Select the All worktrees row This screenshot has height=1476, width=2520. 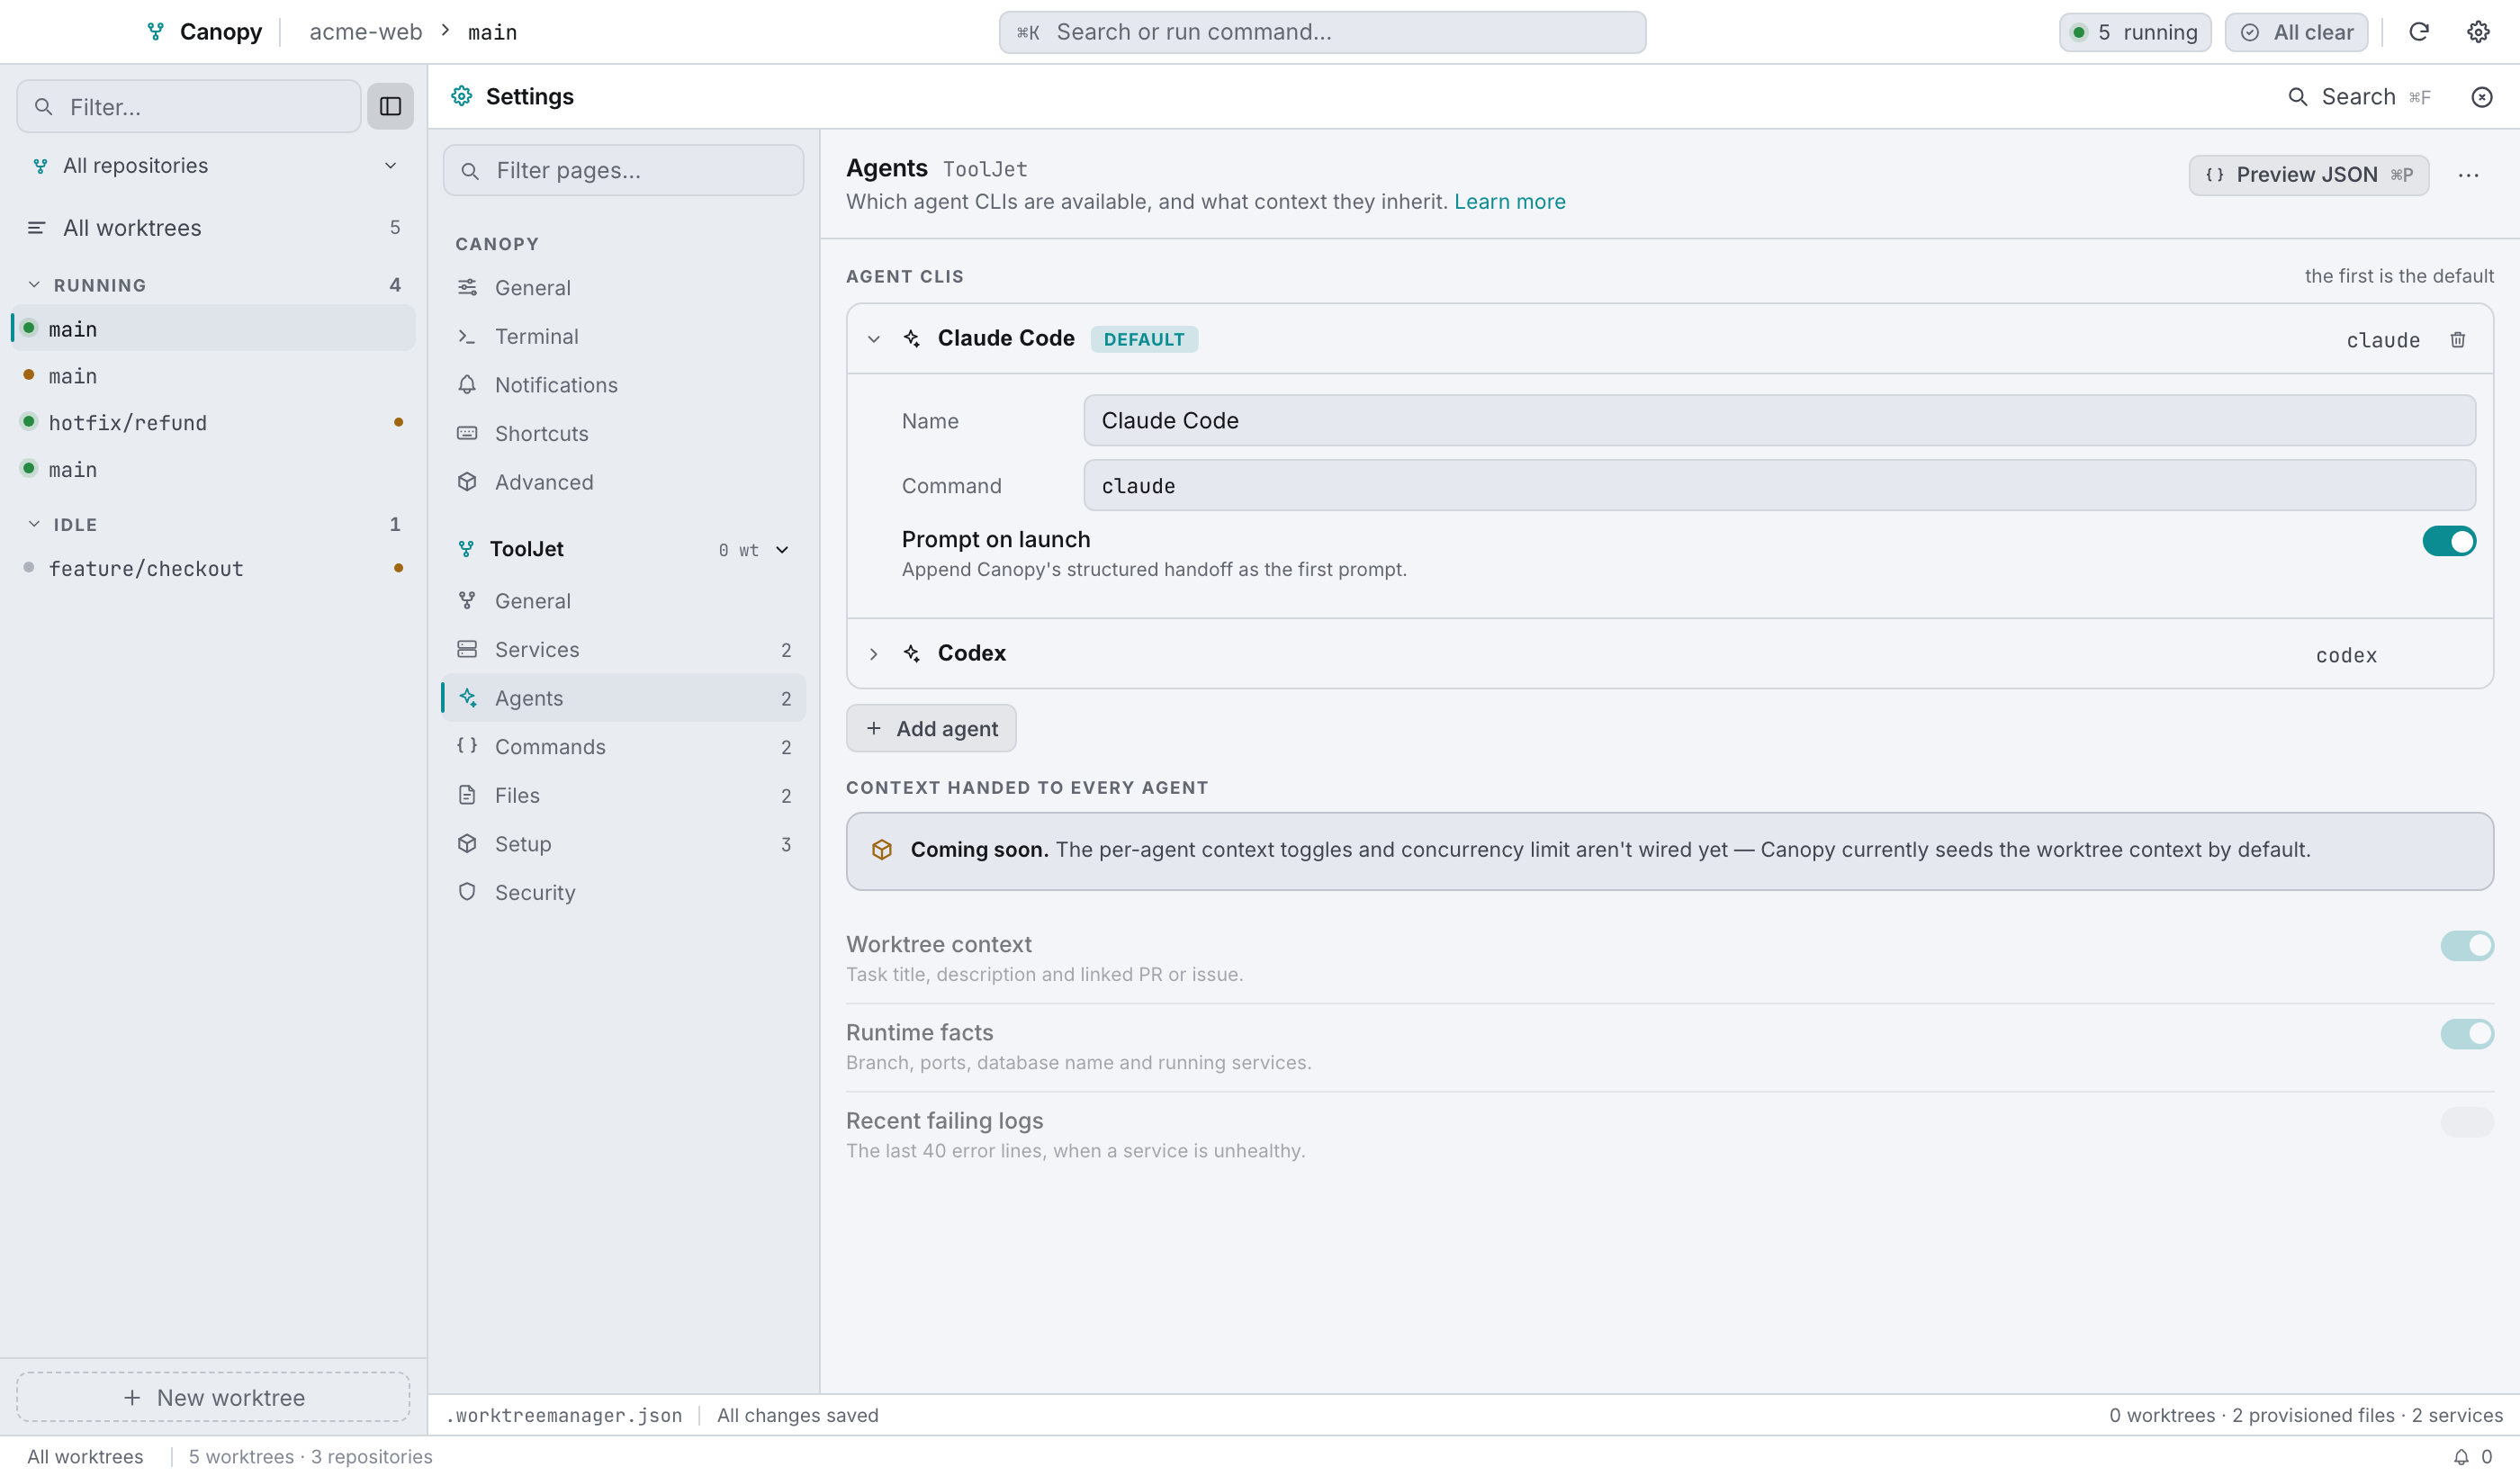[213, 228]
